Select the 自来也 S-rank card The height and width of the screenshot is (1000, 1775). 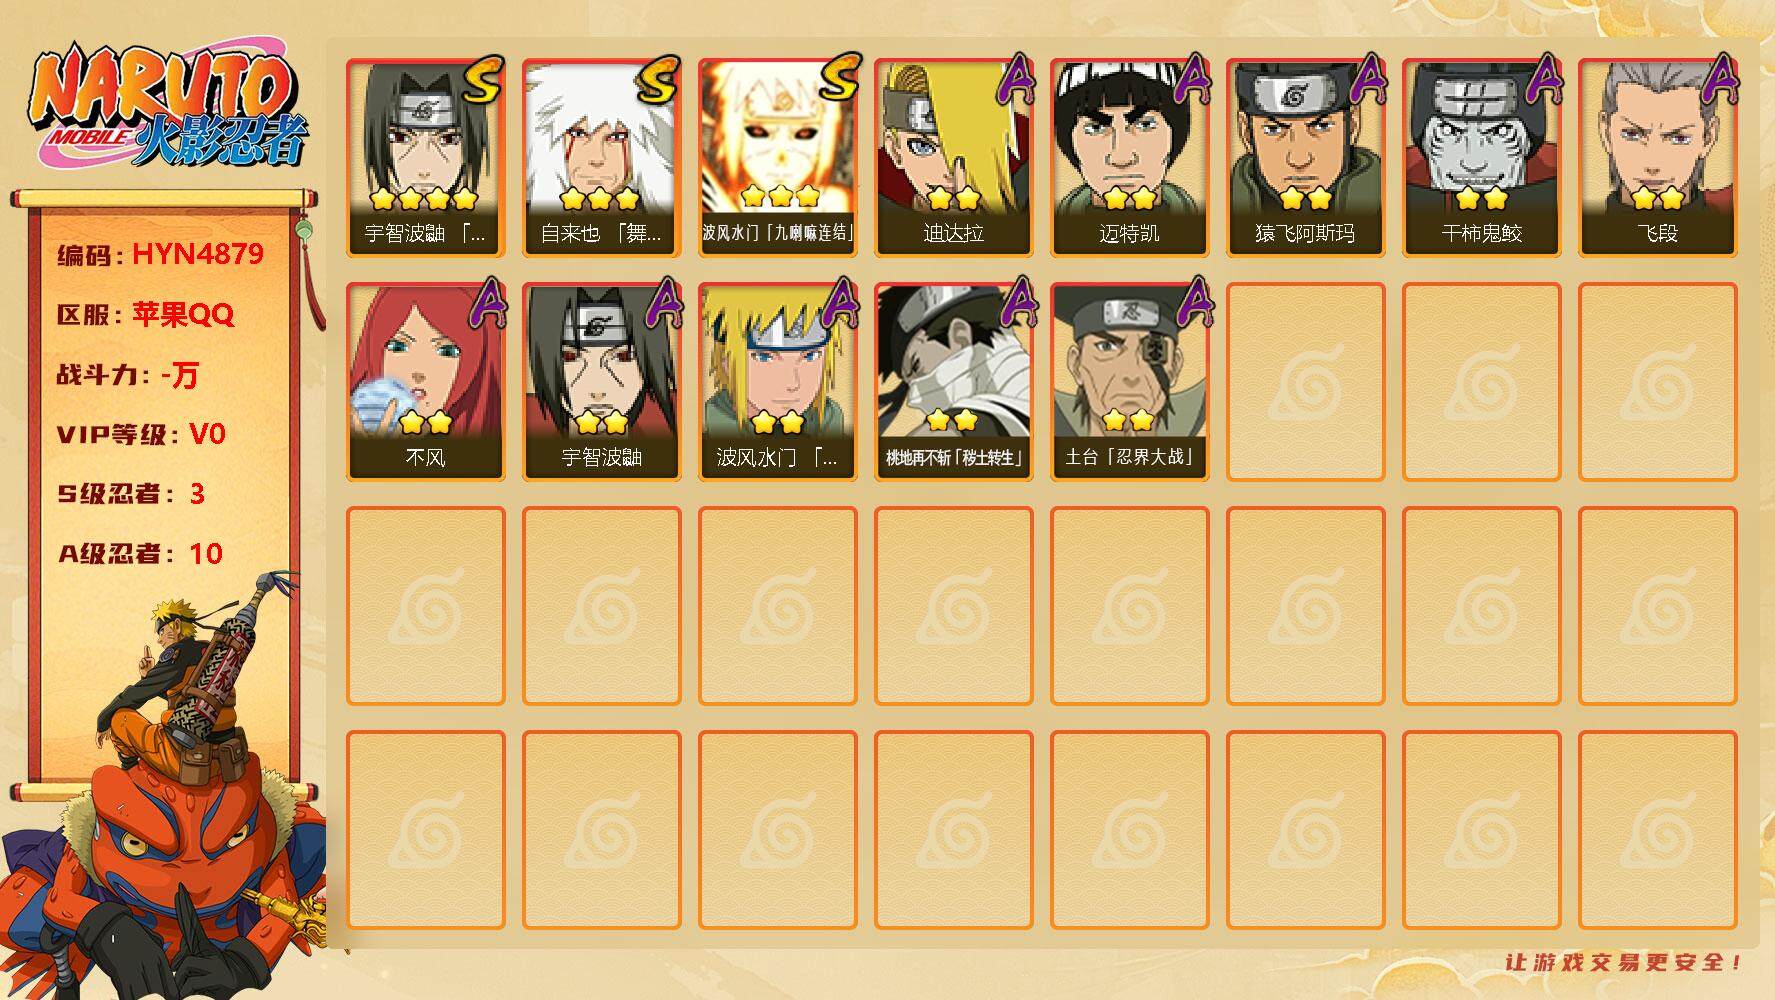(x=601, y=158)
